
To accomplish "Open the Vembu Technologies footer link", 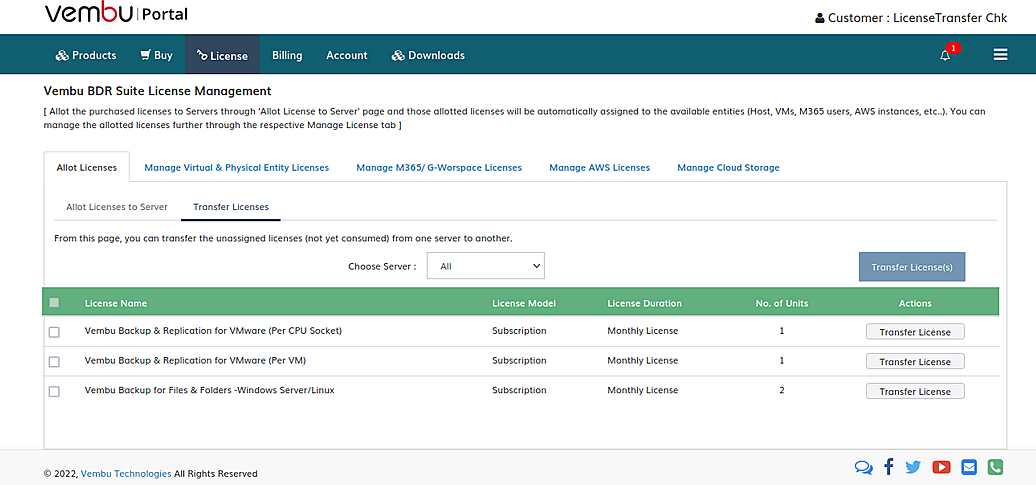I will [126, 474].
